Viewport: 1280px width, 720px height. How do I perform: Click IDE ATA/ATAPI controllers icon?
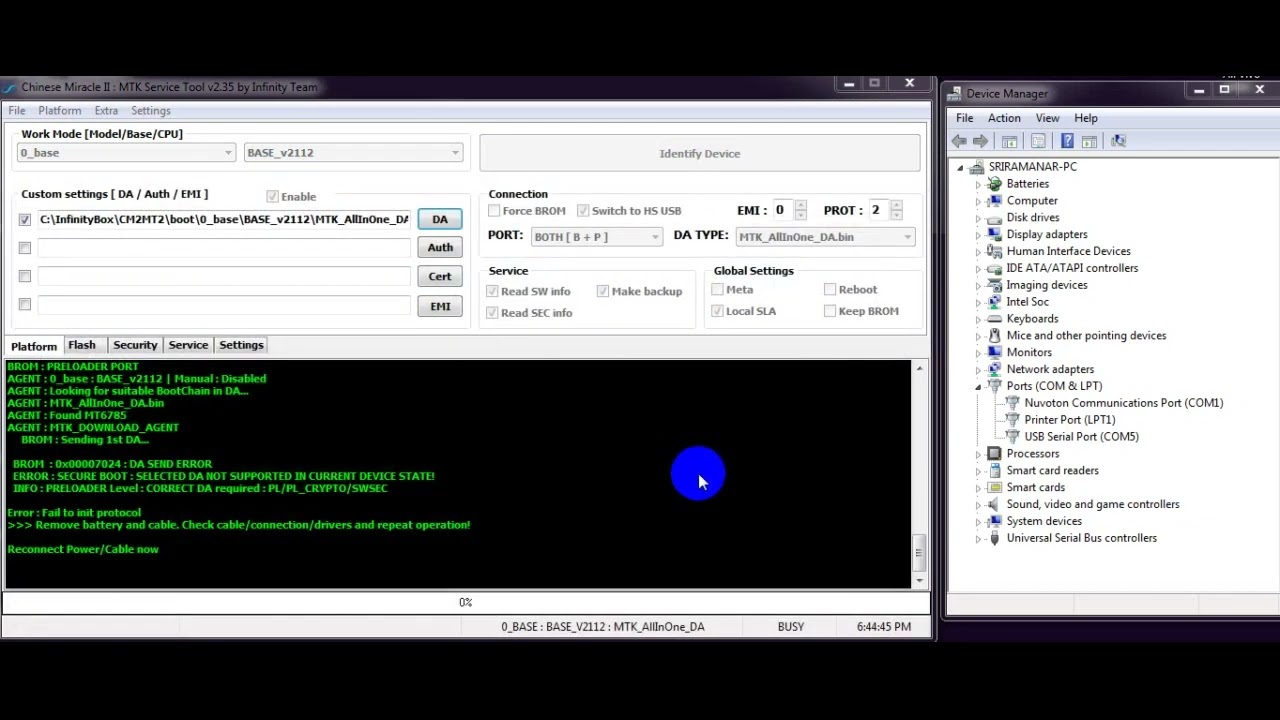click(994, 268)
